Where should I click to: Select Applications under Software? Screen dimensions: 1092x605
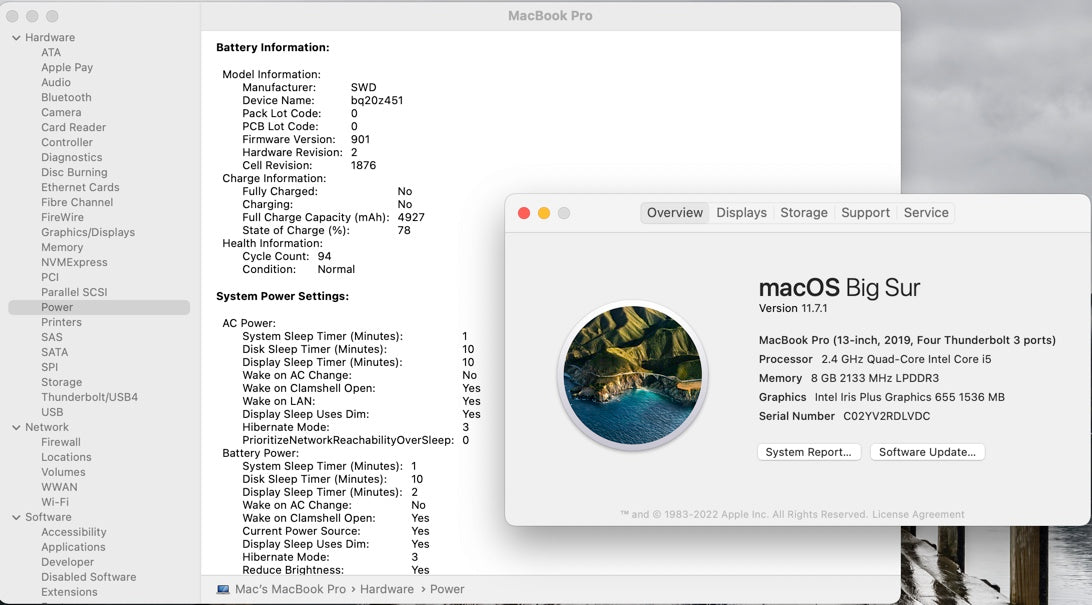point(73,548)
